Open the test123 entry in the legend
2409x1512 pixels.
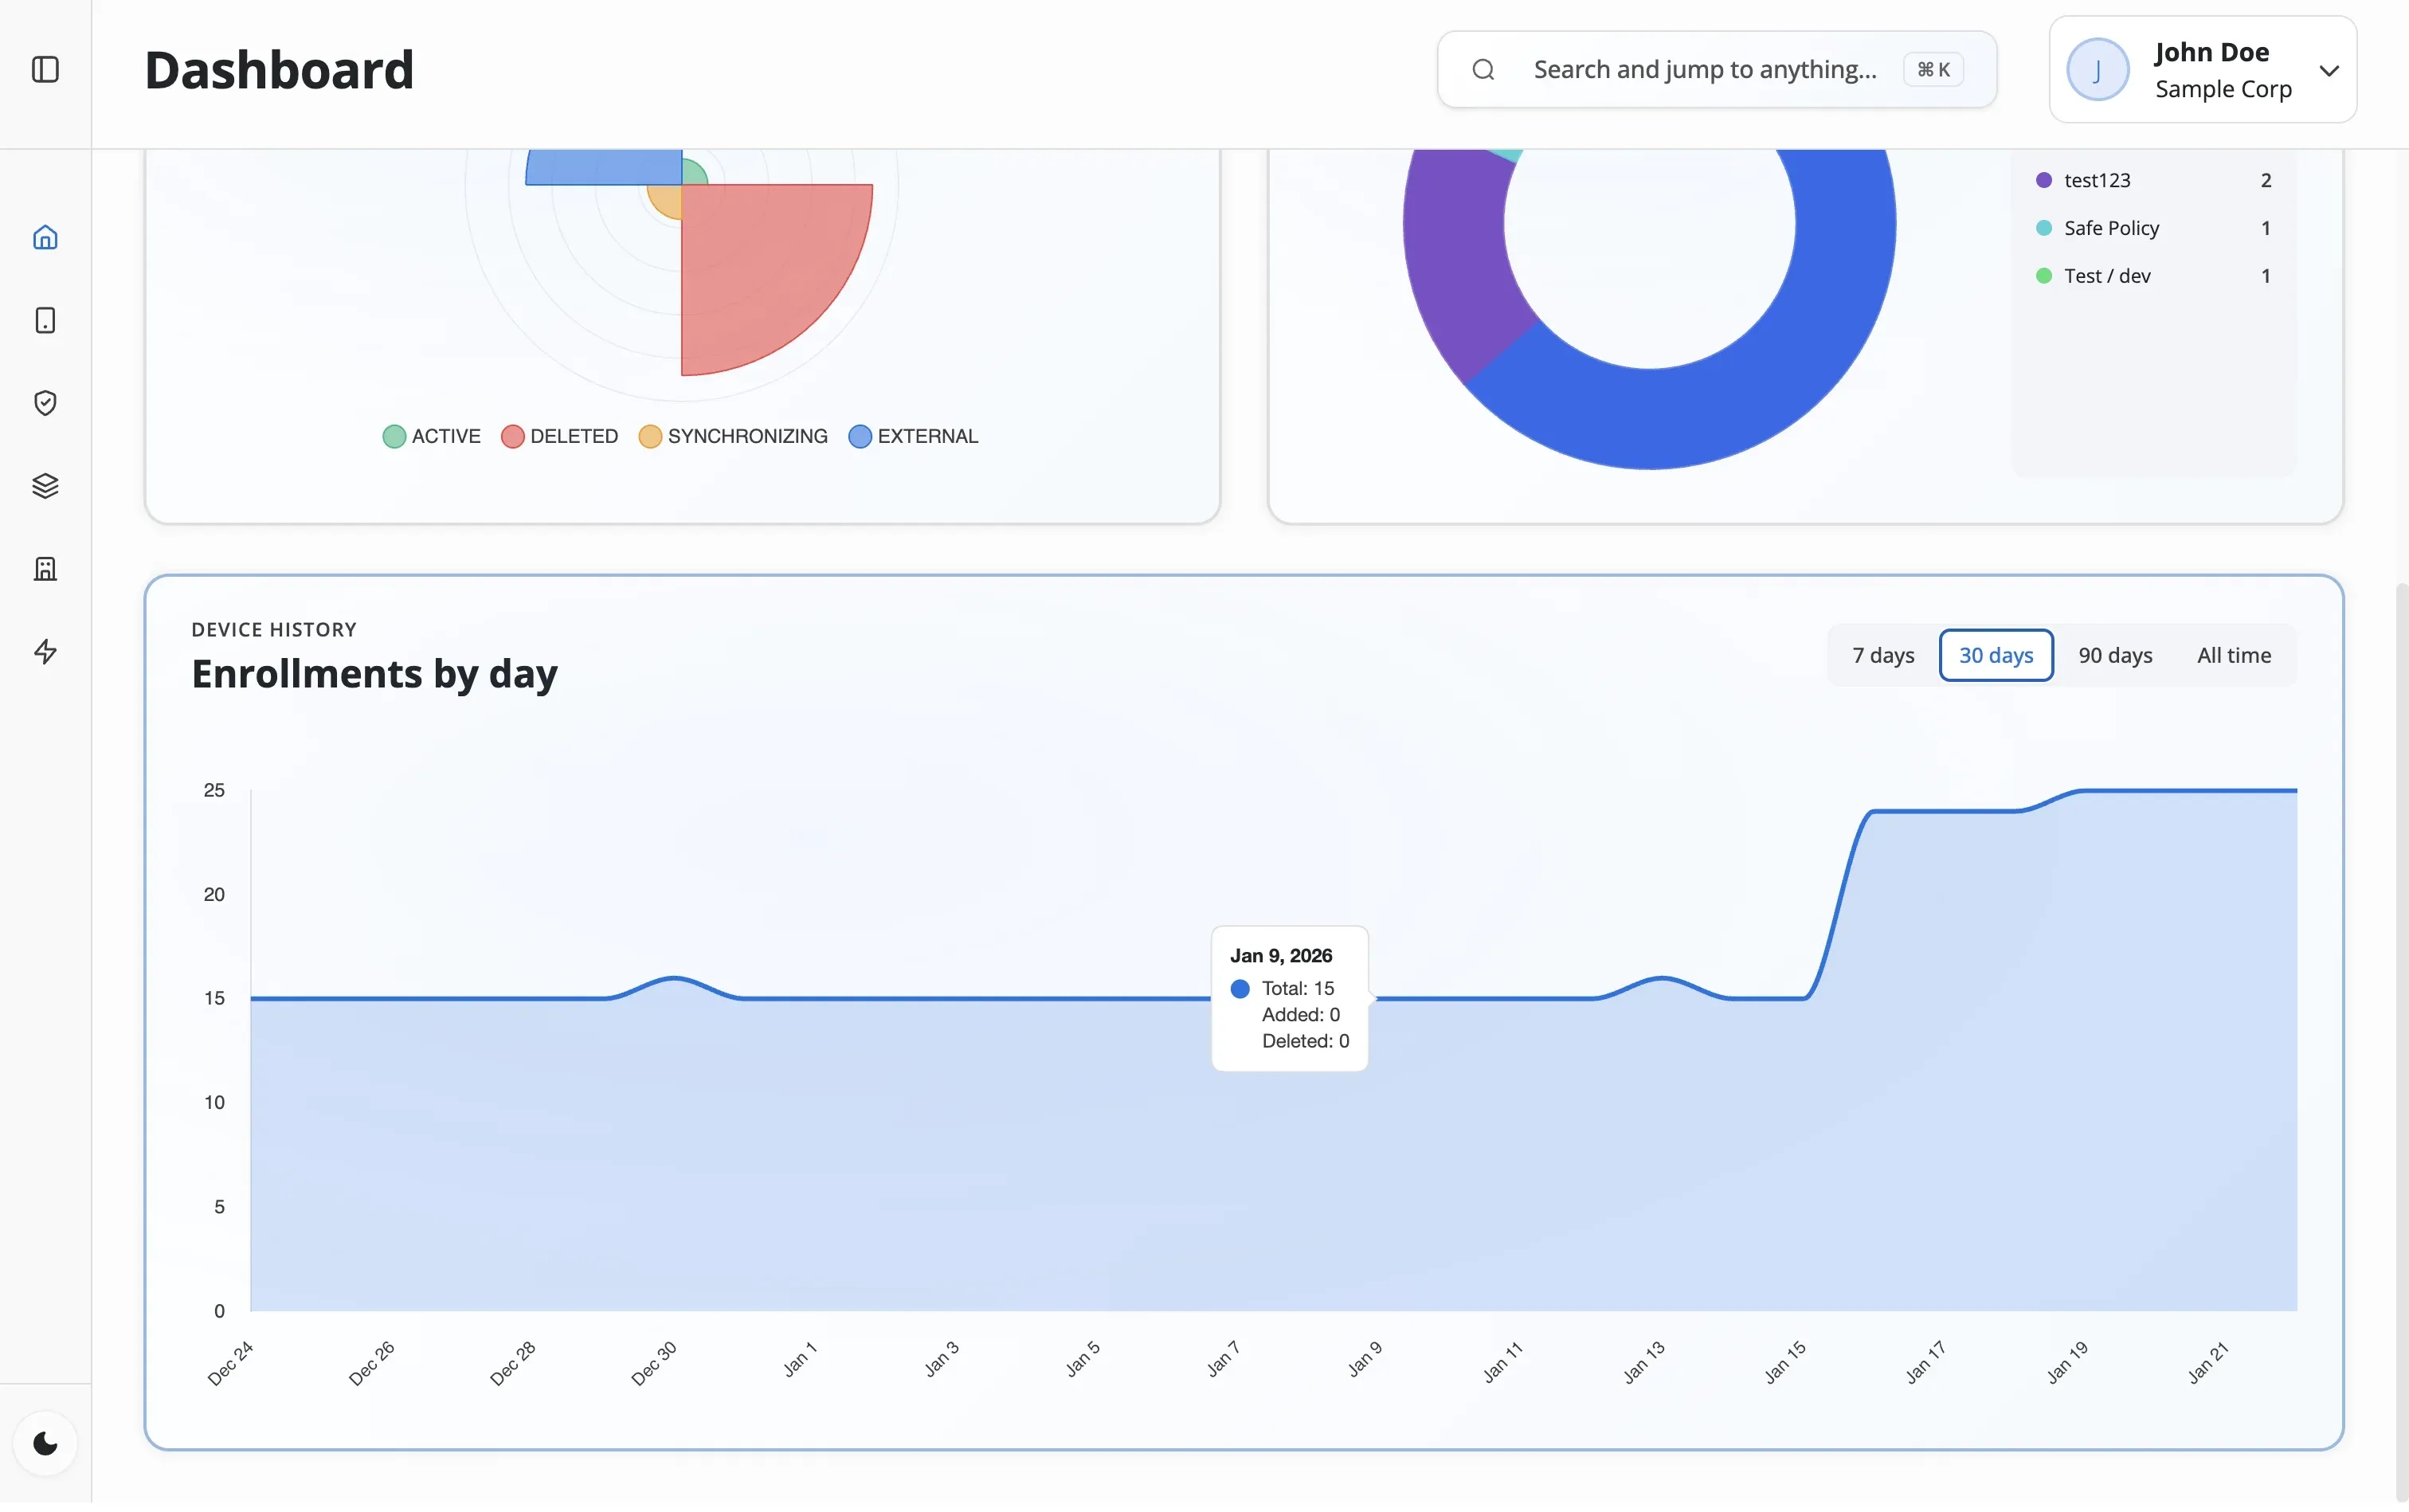pyautogui.click(x=2099, y=179)
